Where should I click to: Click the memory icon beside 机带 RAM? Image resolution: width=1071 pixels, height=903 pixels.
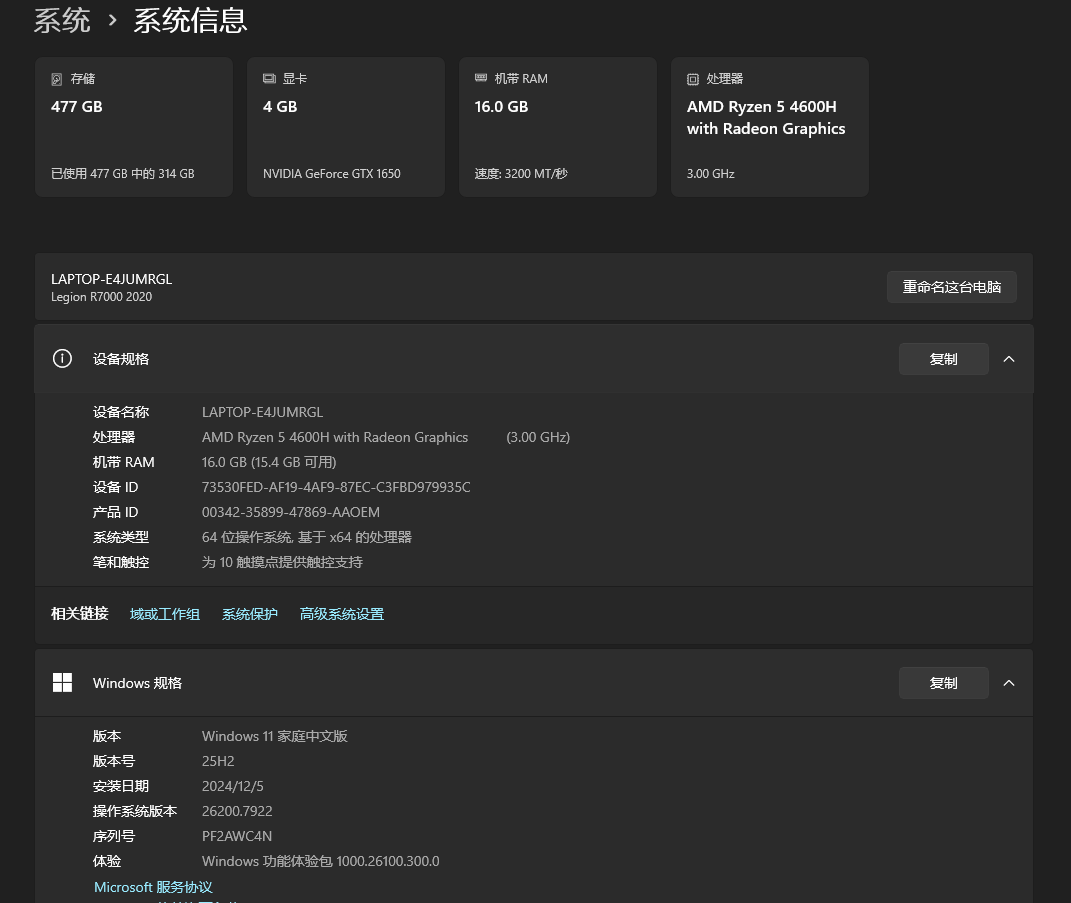481,79
